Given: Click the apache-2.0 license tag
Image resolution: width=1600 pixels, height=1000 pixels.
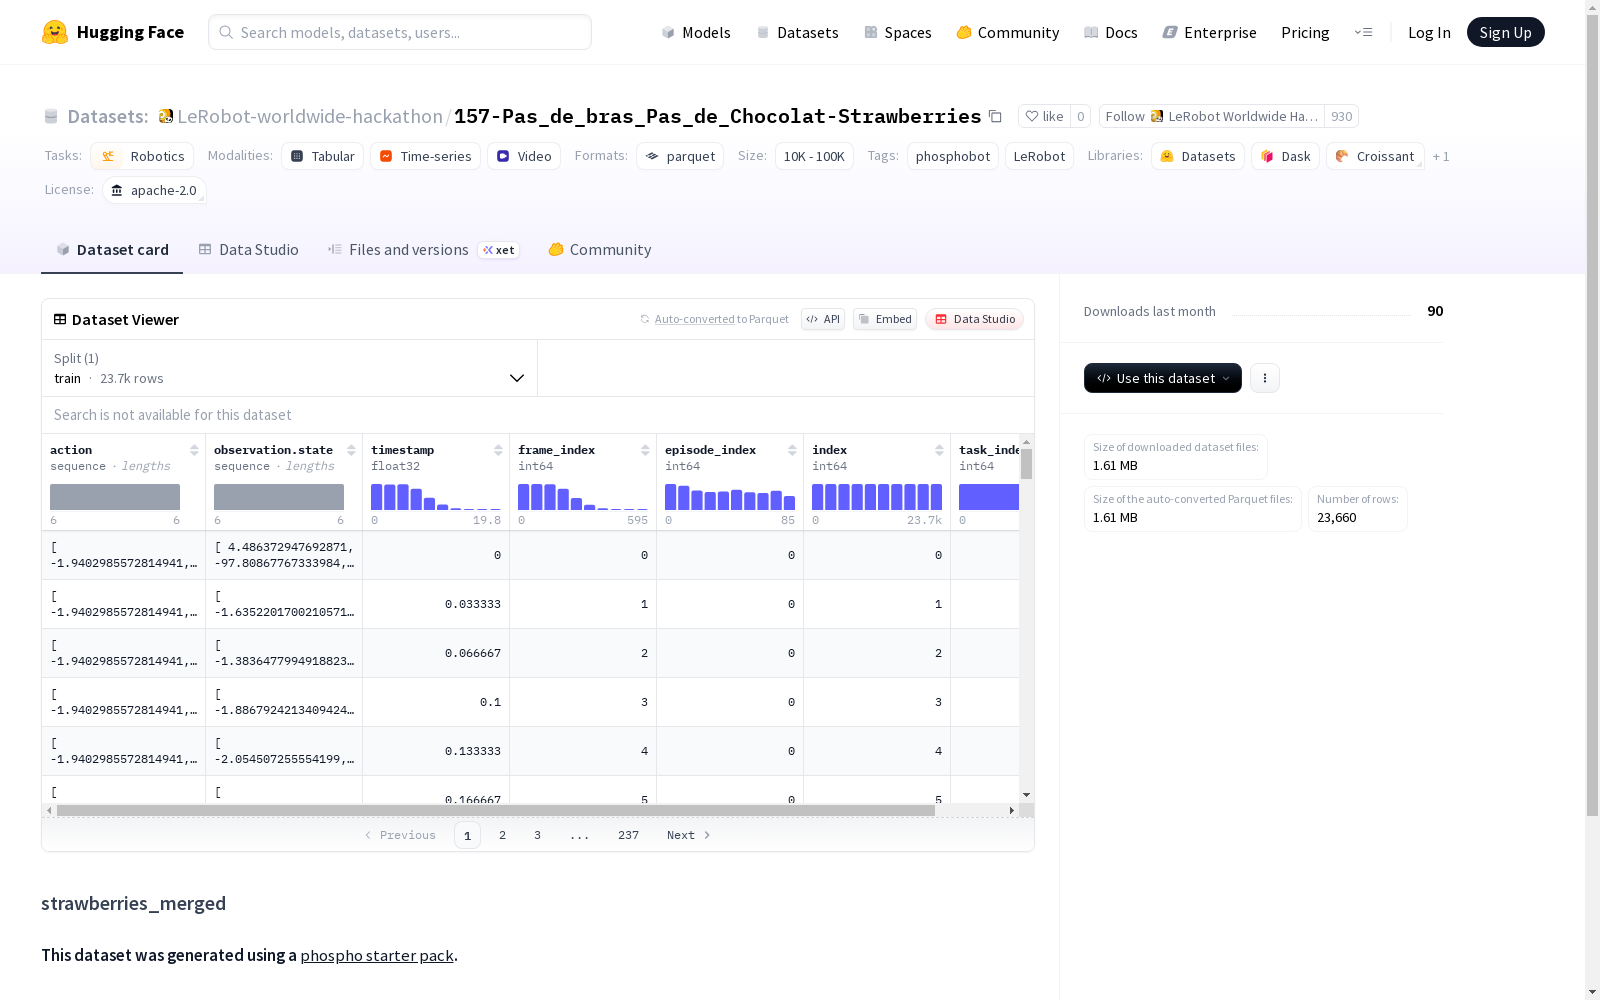Looking at the screenshot, I should 154,190.
